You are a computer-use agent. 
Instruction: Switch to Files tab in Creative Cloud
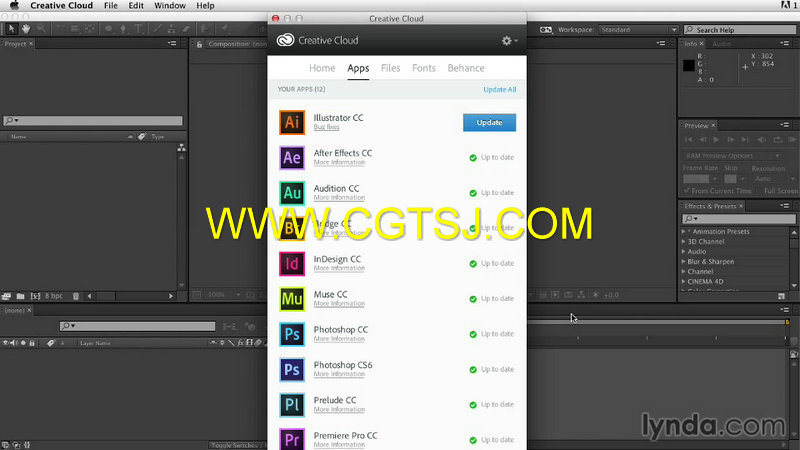[390, 68]
